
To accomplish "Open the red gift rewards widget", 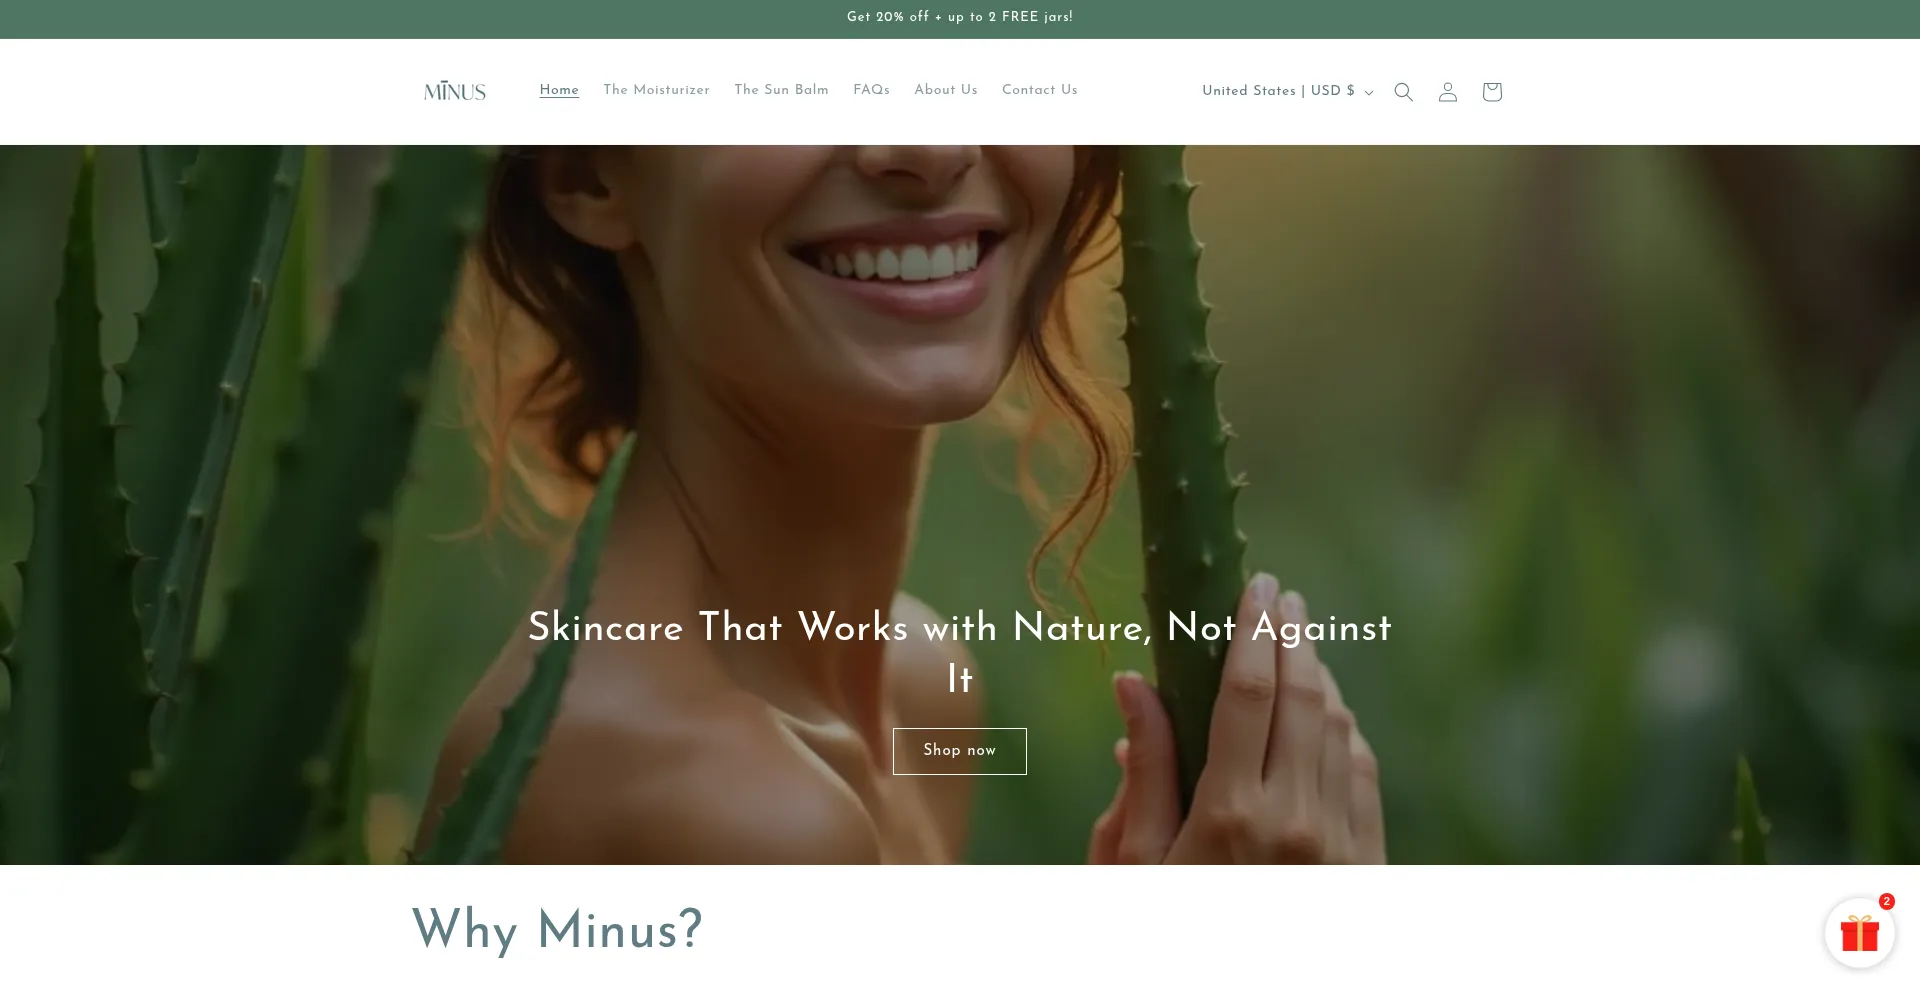I will click(1860, 933).
